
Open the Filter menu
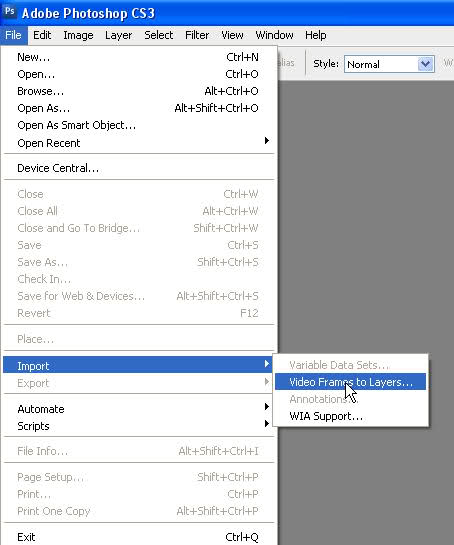(x=197, y=35)
